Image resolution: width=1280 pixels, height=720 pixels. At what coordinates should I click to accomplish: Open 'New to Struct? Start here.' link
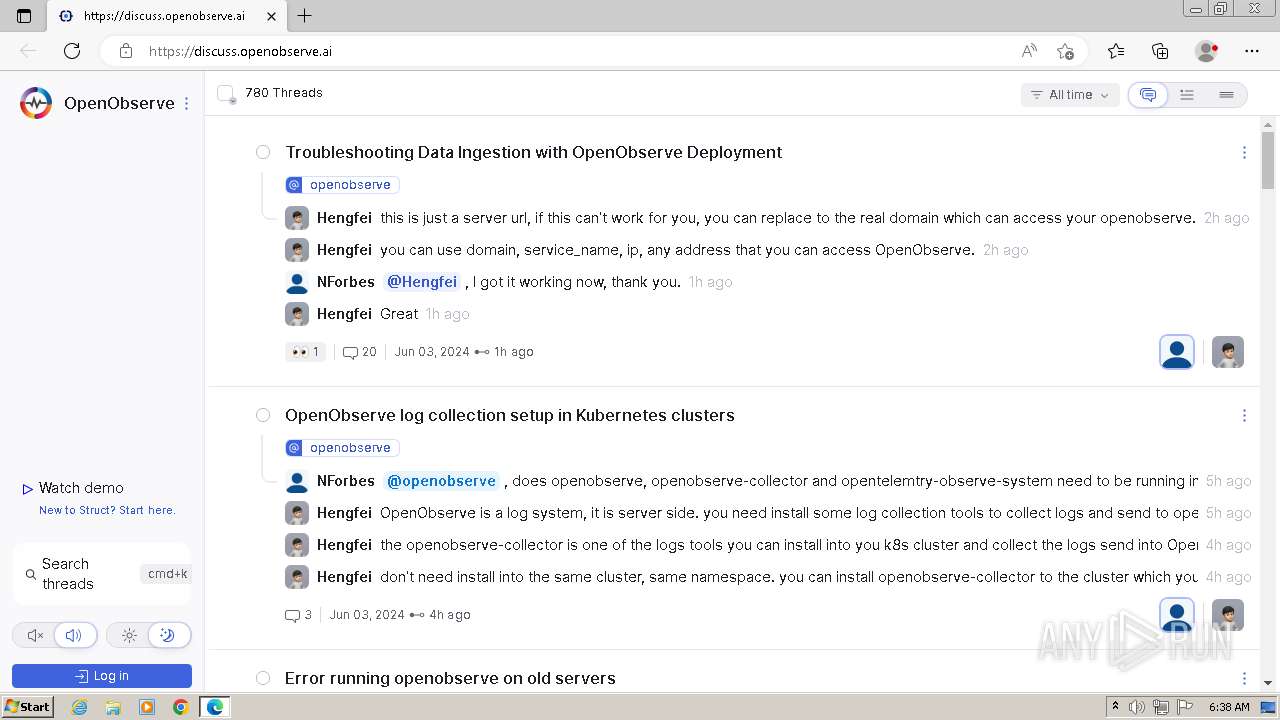pyautogui.click(x=107, y=510)
